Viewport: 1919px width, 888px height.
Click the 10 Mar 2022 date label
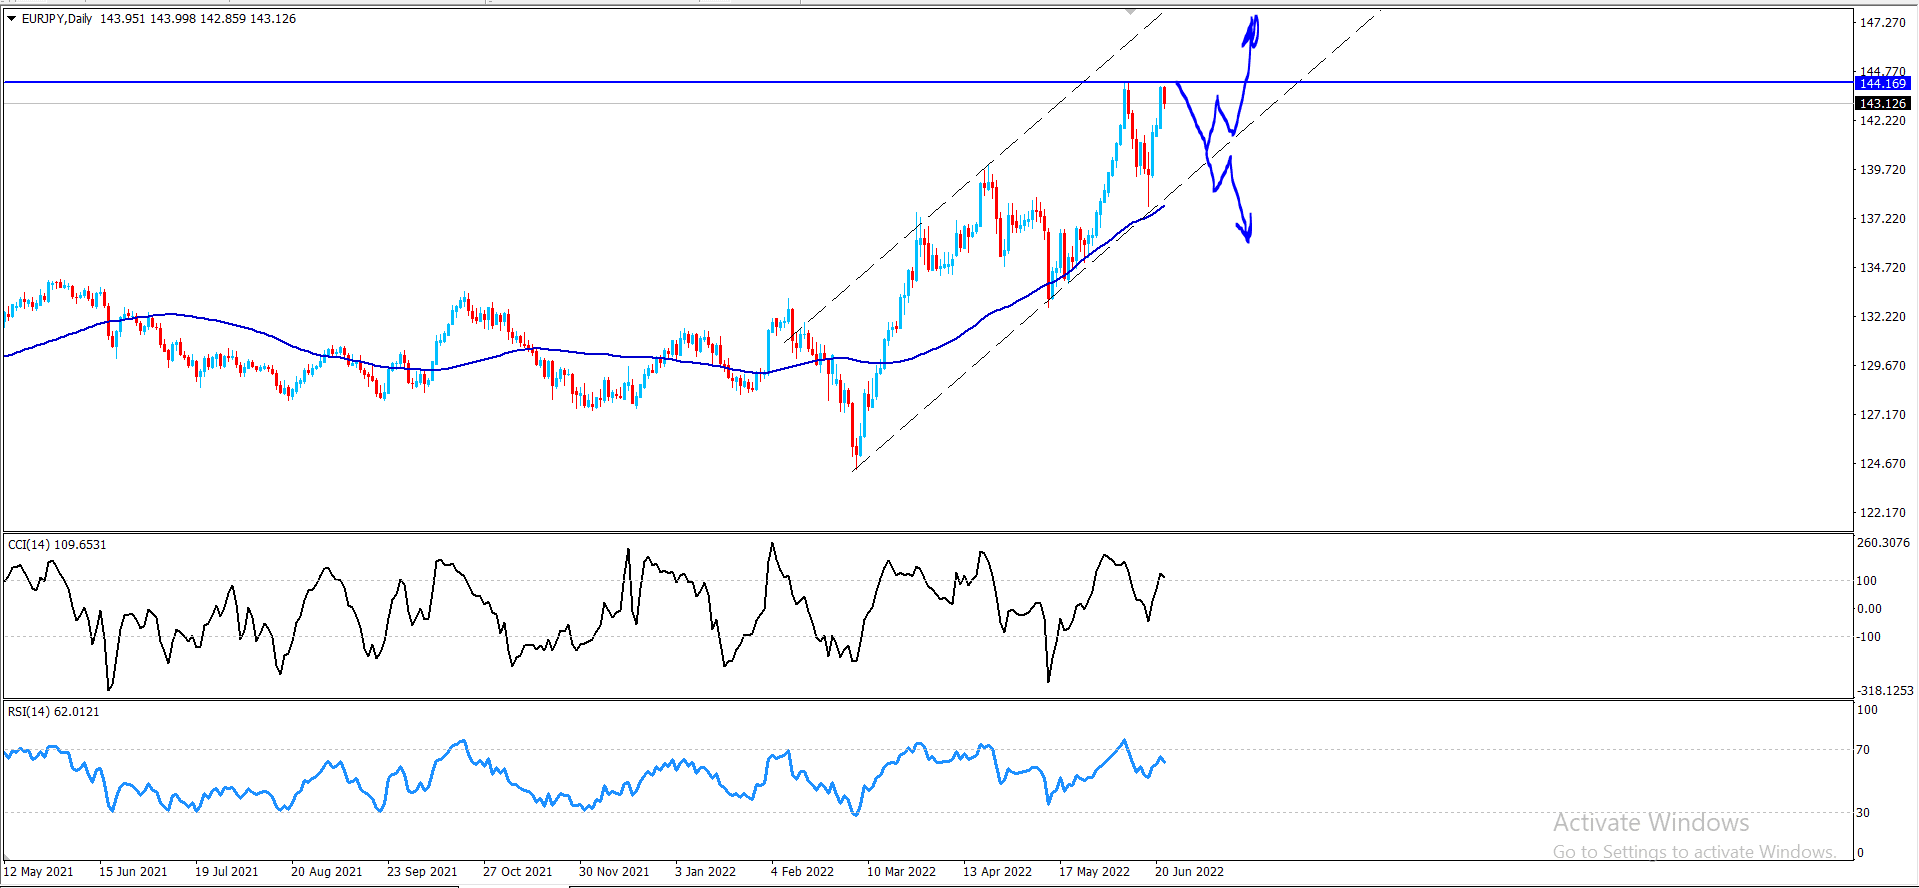point(901,872)
